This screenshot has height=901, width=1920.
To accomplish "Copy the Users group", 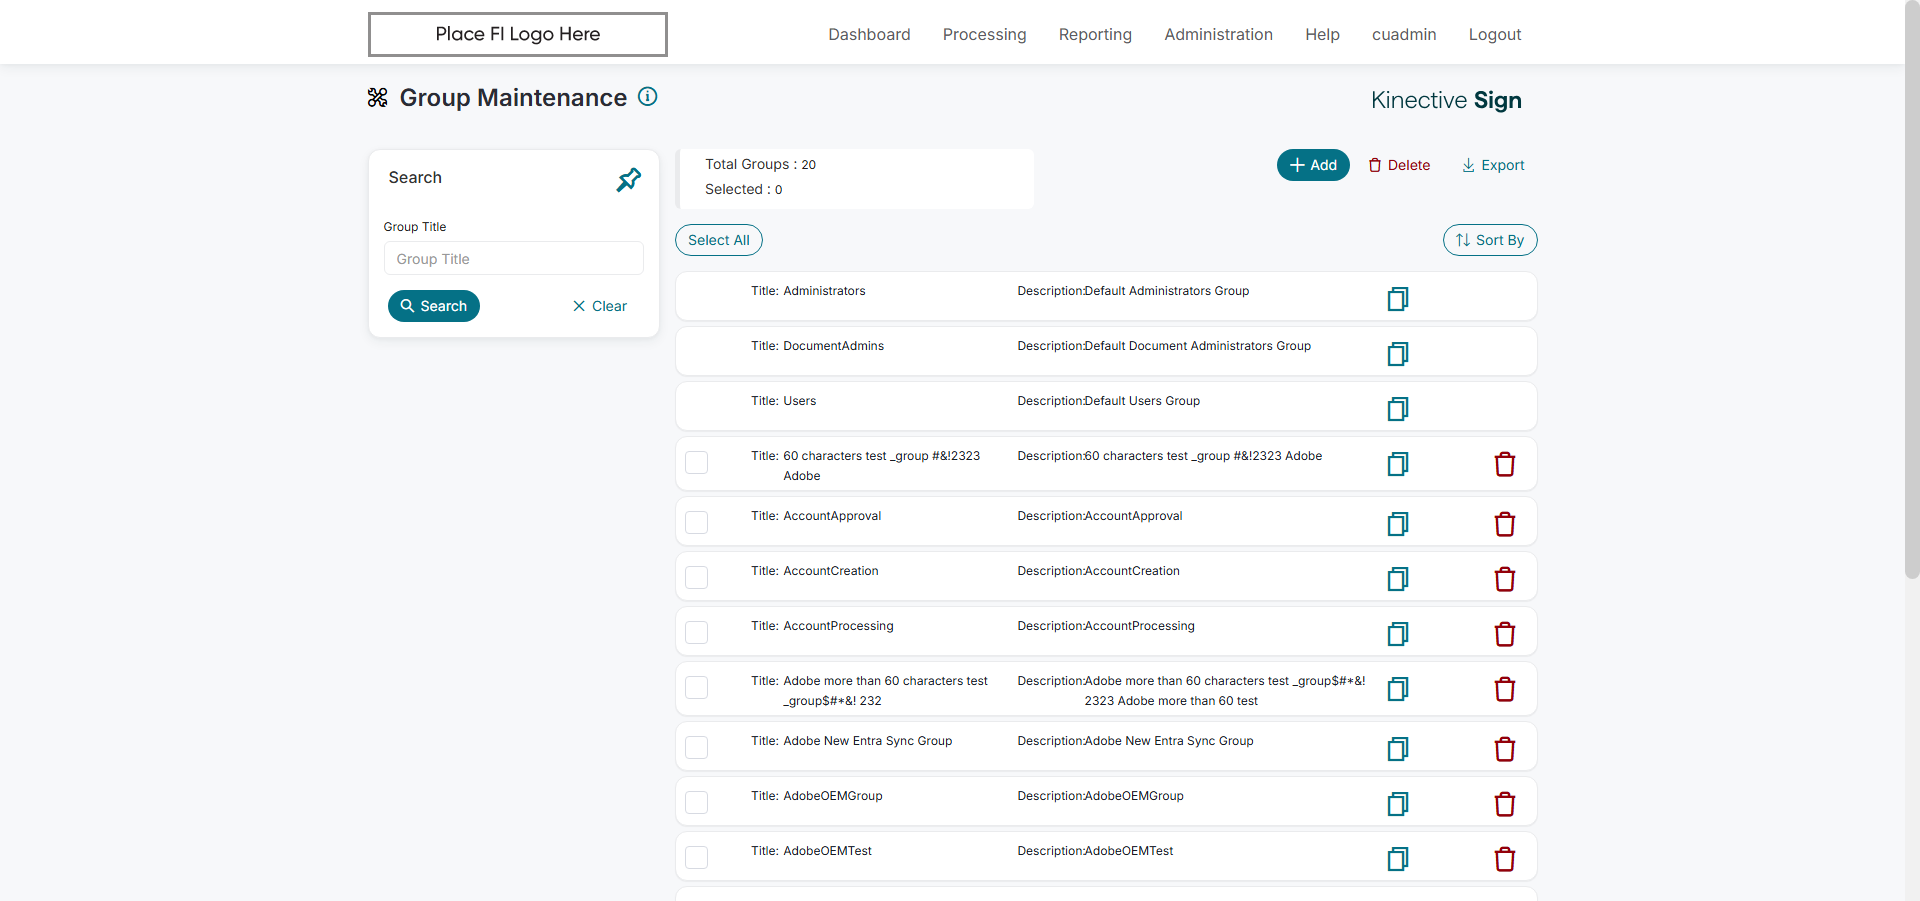I will tap(1398, 409).
